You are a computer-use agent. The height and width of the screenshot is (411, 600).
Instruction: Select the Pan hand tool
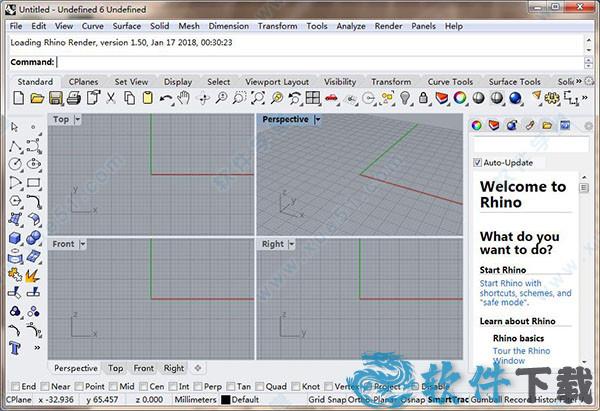[x=184, y=98]
